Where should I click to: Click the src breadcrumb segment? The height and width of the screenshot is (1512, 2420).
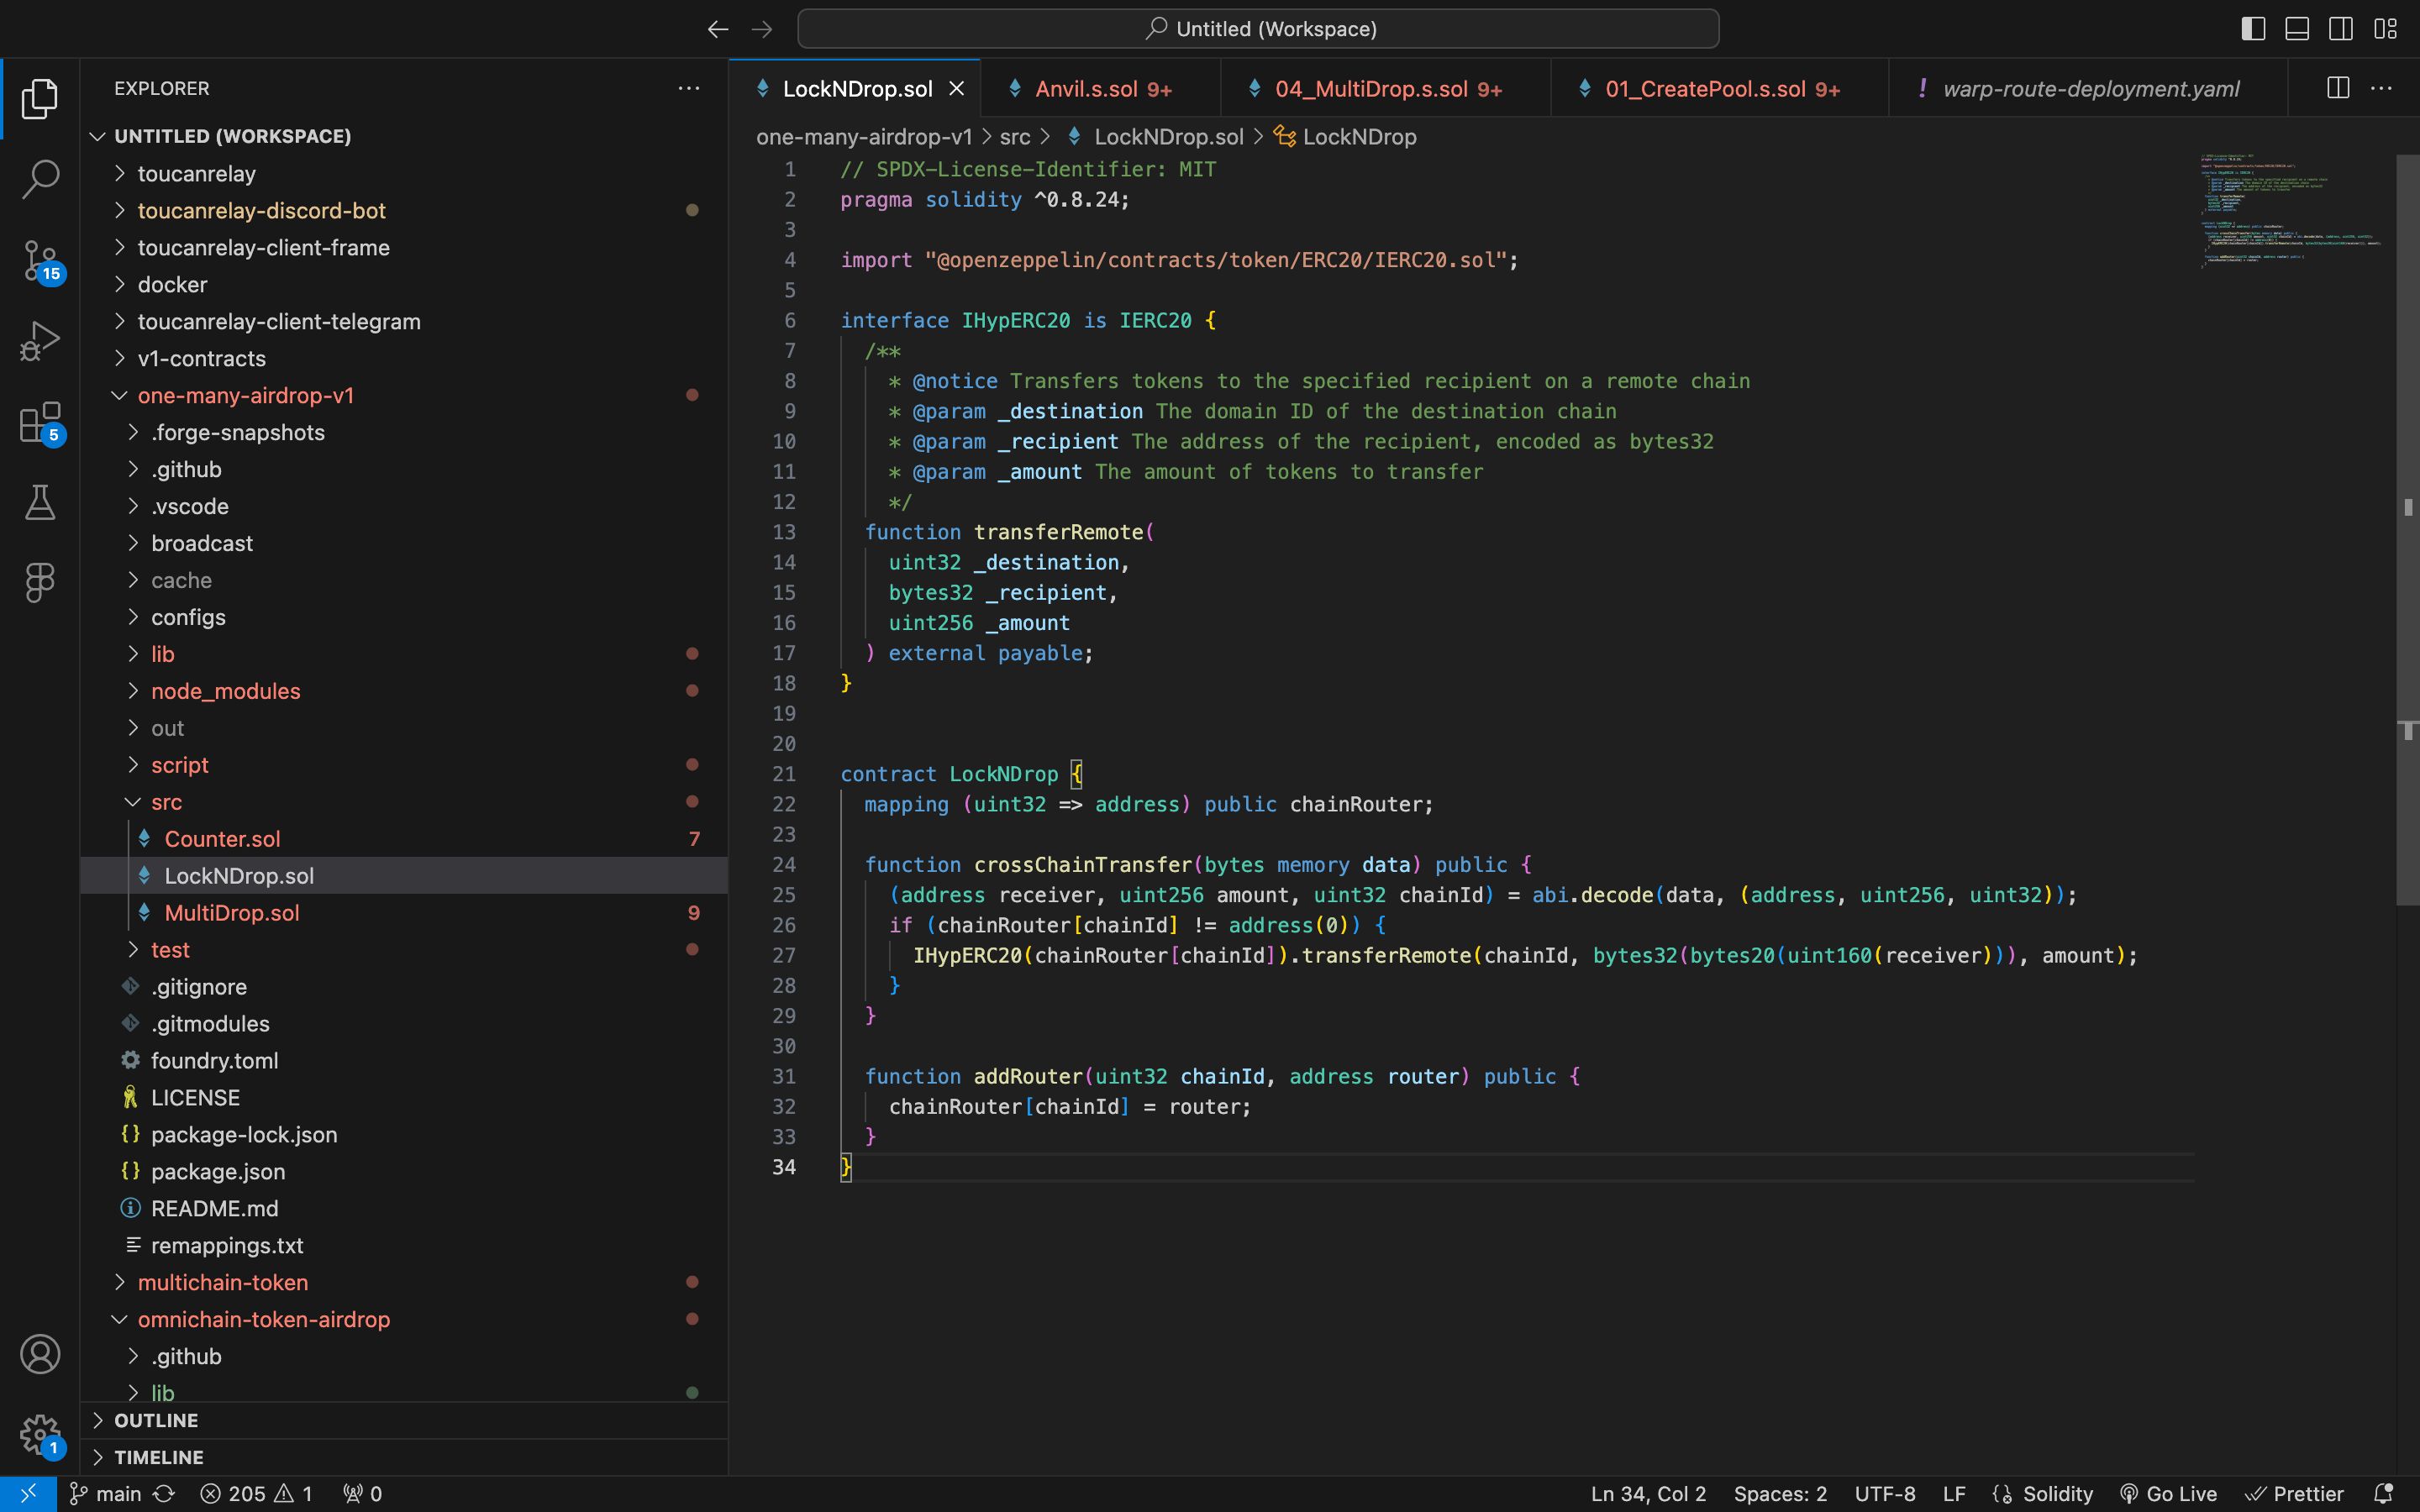click(1014, 136)
